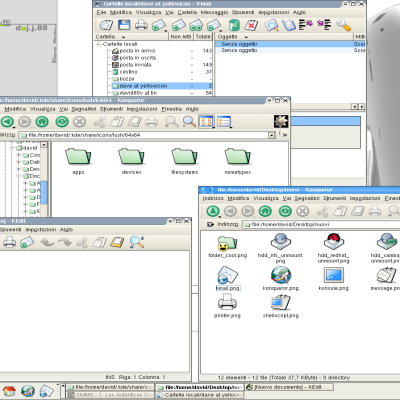Switch to Cartelle locali KMail taskbar button
This screenshot has width=400, height=400.
coord(200,395)
